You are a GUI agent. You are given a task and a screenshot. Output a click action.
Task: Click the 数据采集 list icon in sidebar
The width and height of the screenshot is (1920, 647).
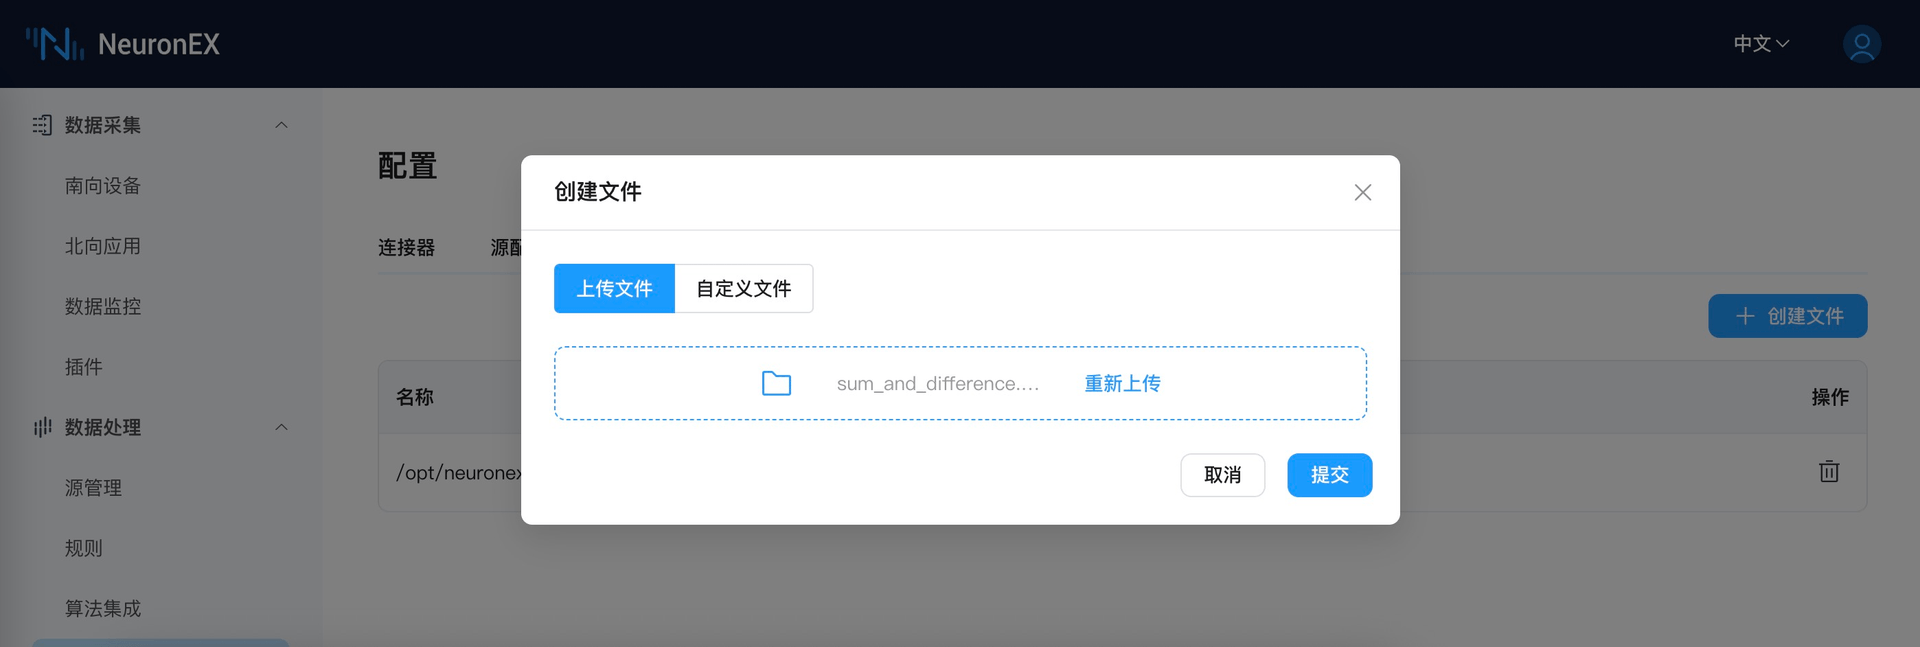pos(42,125)
